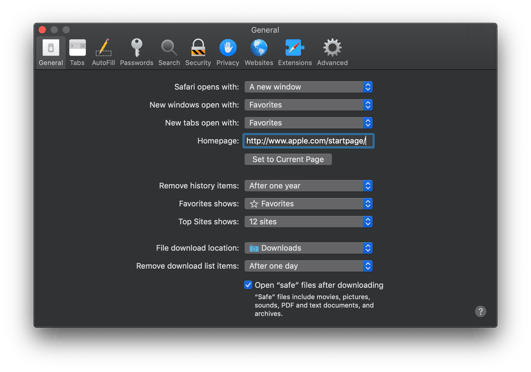Switch to the Tabs preferences pane
The height and width of the screenshot is (372, 531).
[77, 52]
